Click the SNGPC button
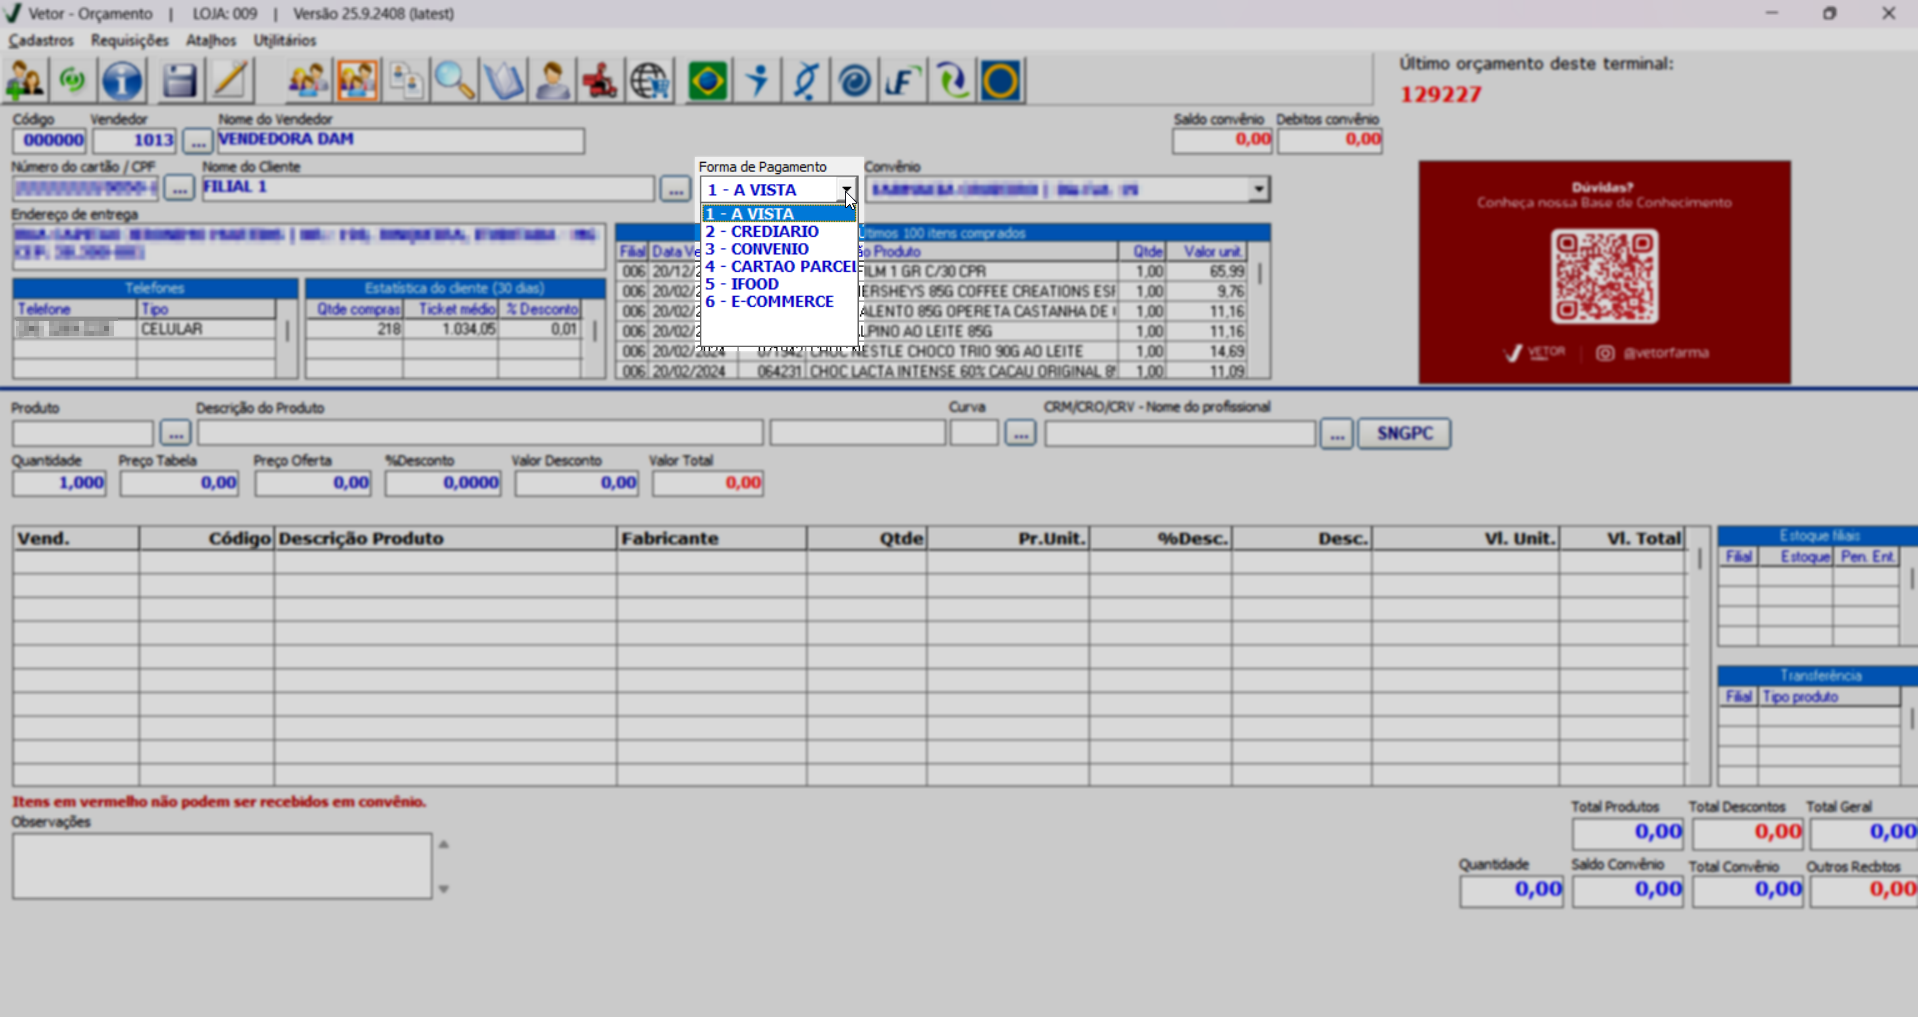 click(1404, 433)
